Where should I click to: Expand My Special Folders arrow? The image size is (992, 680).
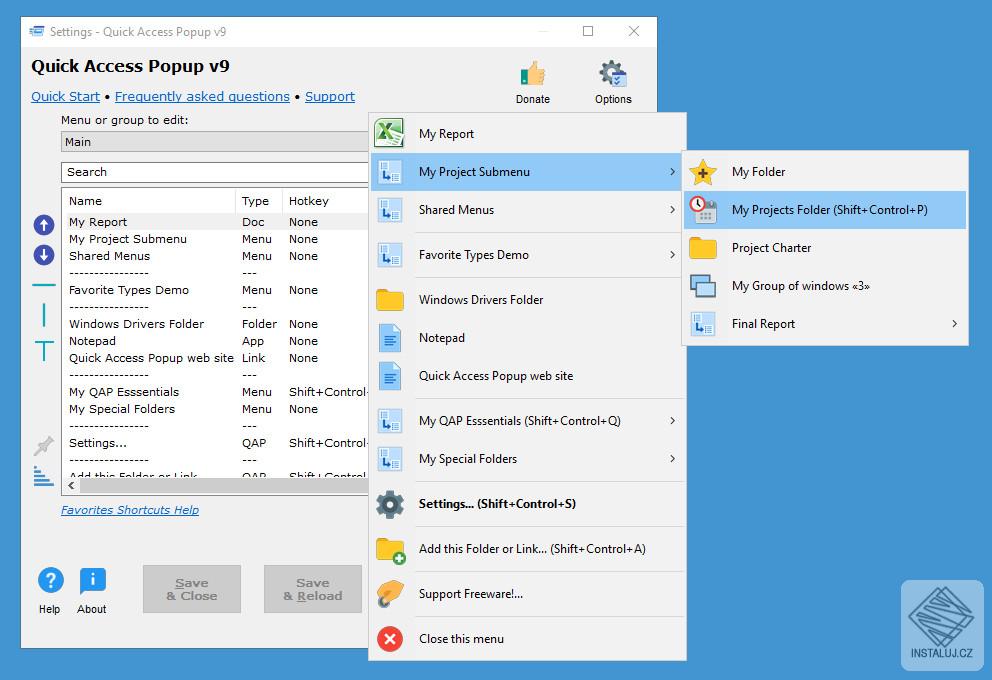click(672, 459)
